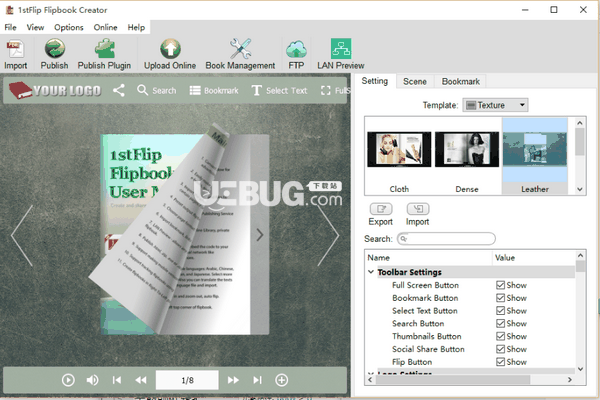600x400 pixels.
Task: Open the Options menu
Action: [x=69, y=28]
